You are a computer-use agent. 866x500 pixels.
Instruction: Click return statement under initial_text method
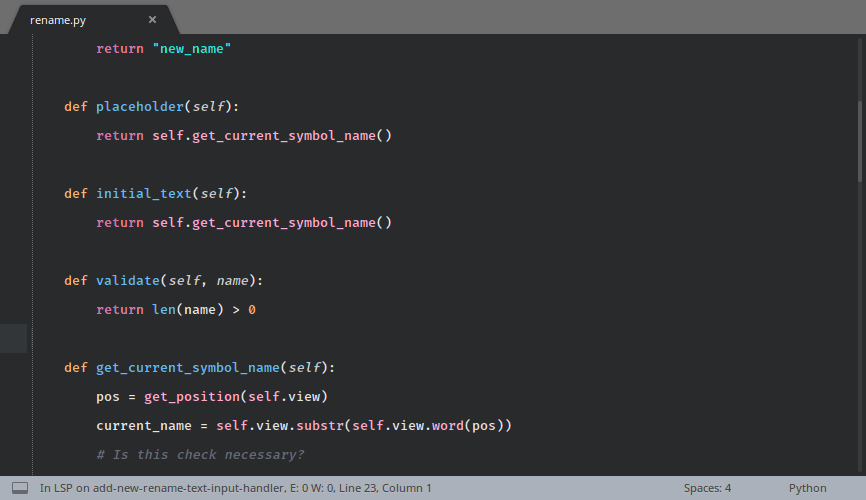(x=244, y=223)
